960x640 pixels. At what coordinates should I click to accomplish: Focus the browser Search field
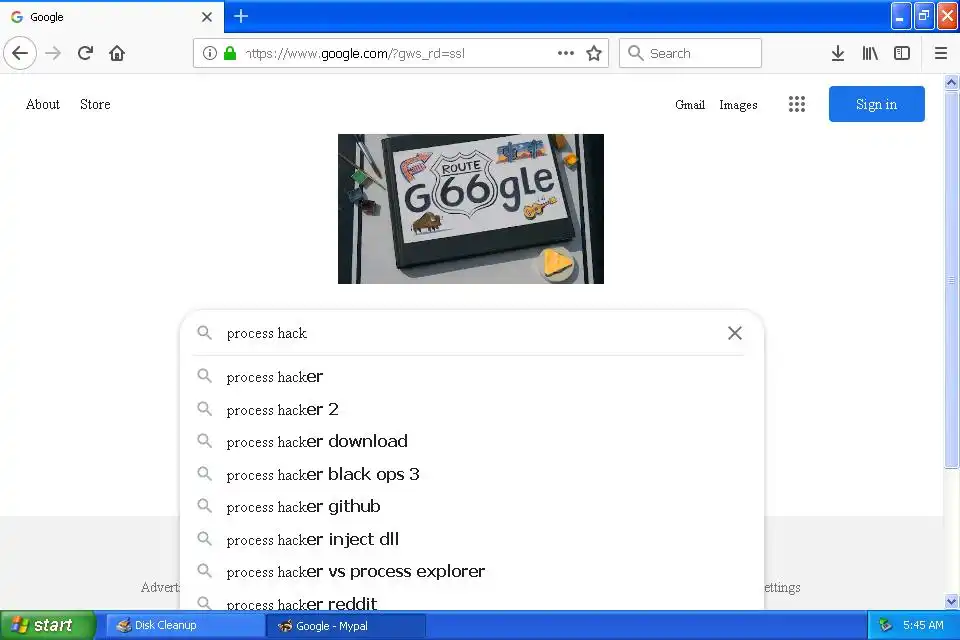(x=691, y=53)
